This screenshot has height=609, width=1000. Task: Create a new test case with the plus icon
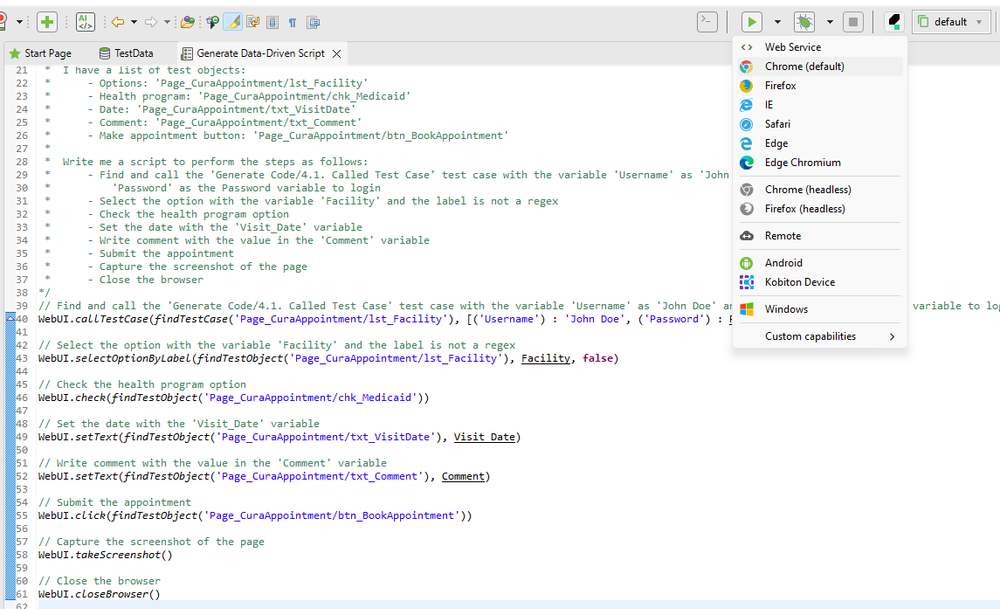[x=45, y=21]
